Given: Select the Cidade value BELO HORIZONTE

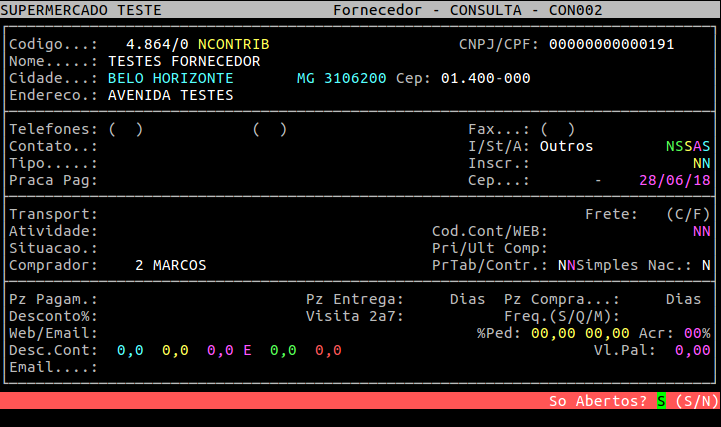Looking at the screenshot, I should point(170,78).
